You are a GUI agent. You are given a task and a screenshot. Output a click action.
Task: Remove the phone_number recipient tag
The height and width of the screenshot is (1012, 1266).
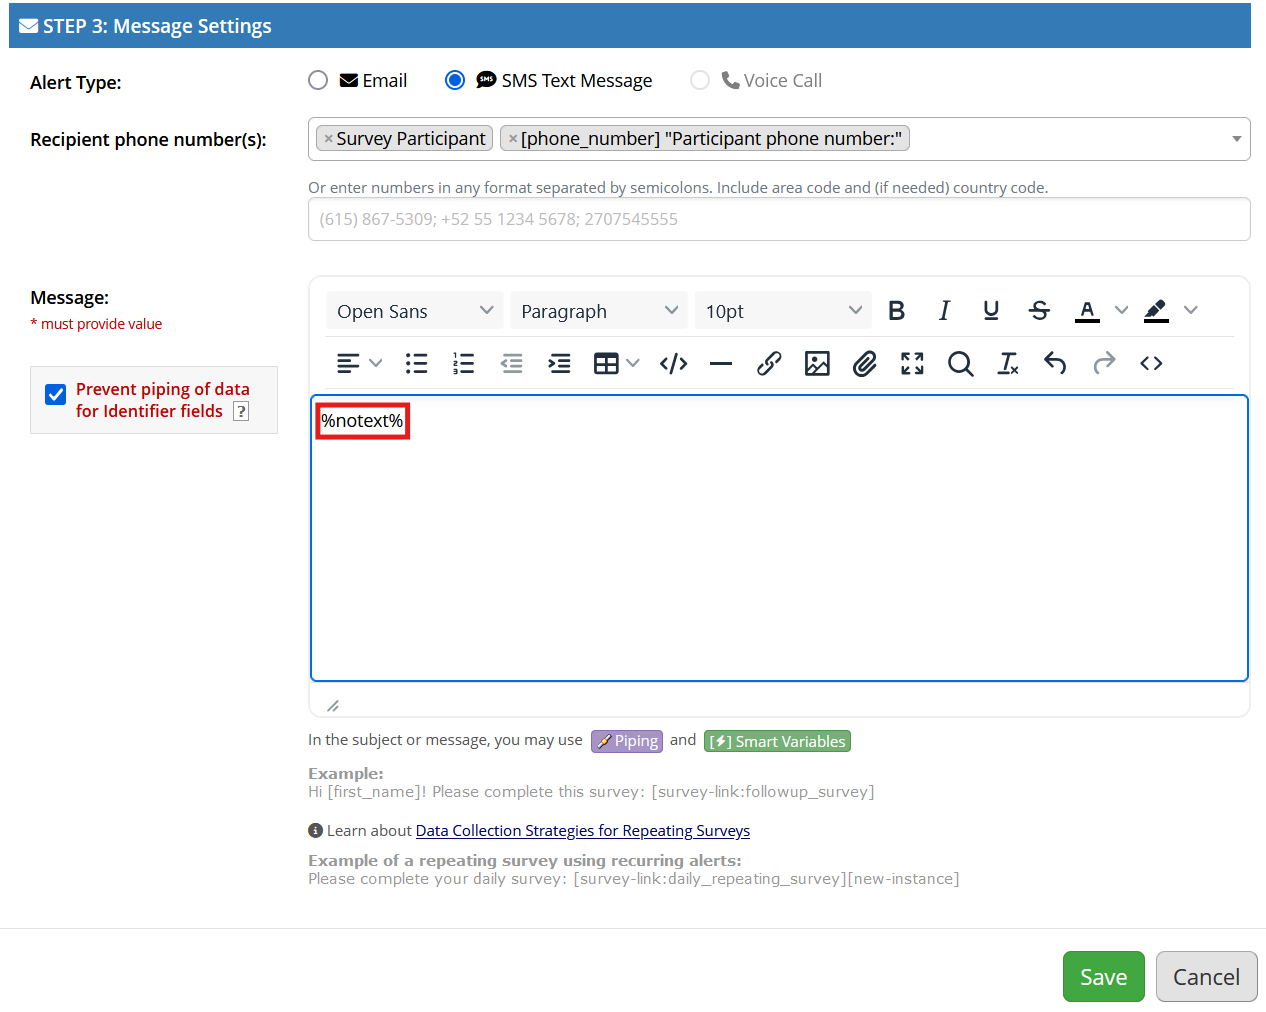[x=512, y=139]
